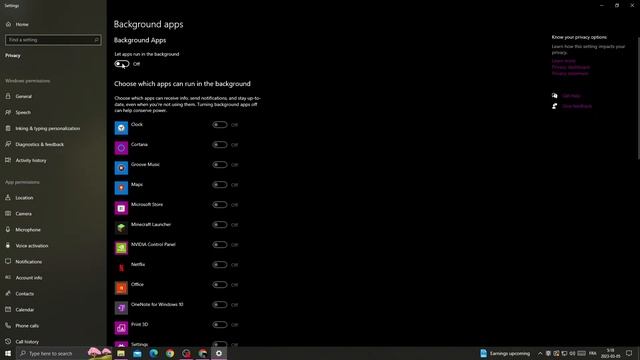The height and width of the screenshot is (360, 640).
Task: Open the Privacy statement link
Action: 570,73
